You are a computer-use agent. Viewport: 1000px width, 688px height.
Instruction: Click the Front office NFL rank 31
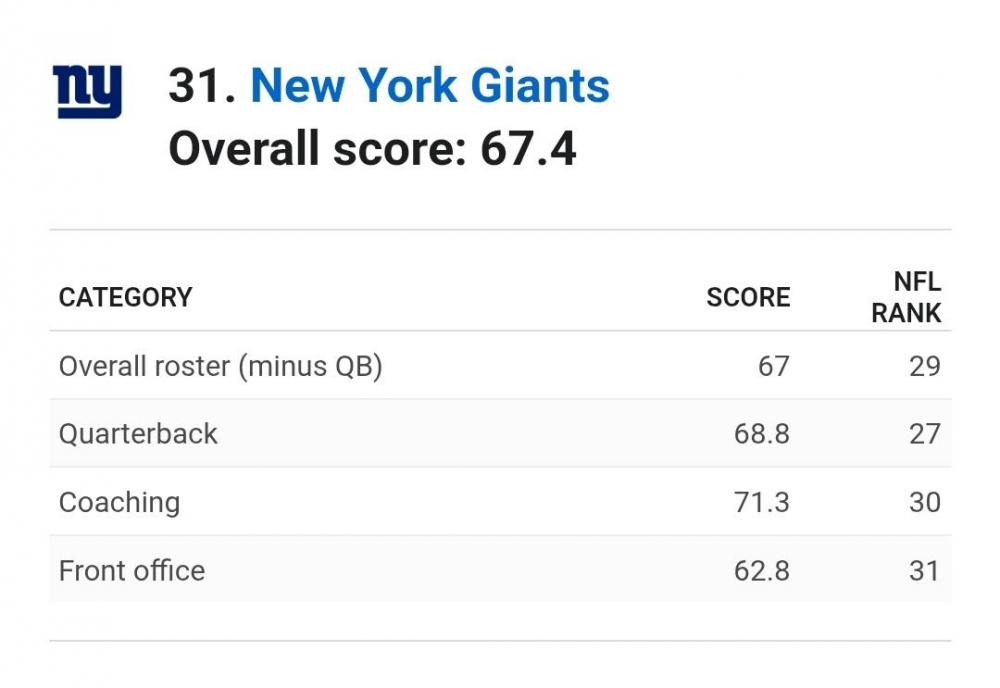(924, 571)
